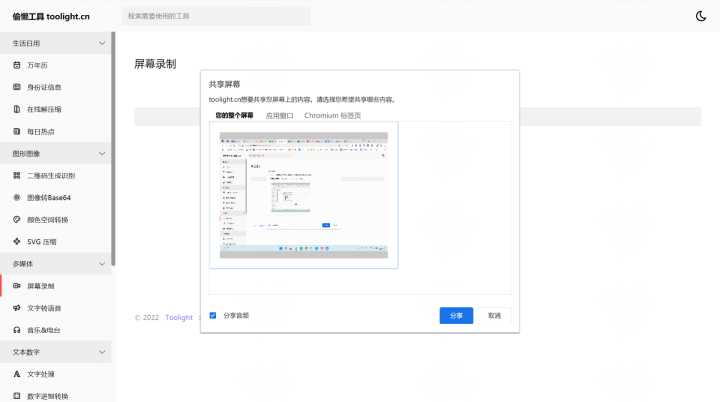Screen dimensions: 720x402
Task: Click the camera icon beside 屏幕录制
Action: tap(17, 286)
